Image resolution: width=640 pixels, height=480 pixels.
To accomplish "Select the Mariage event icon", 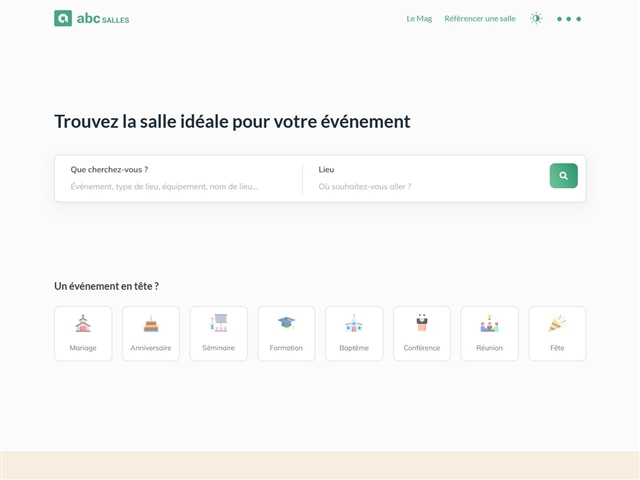I will click(83, 323).
